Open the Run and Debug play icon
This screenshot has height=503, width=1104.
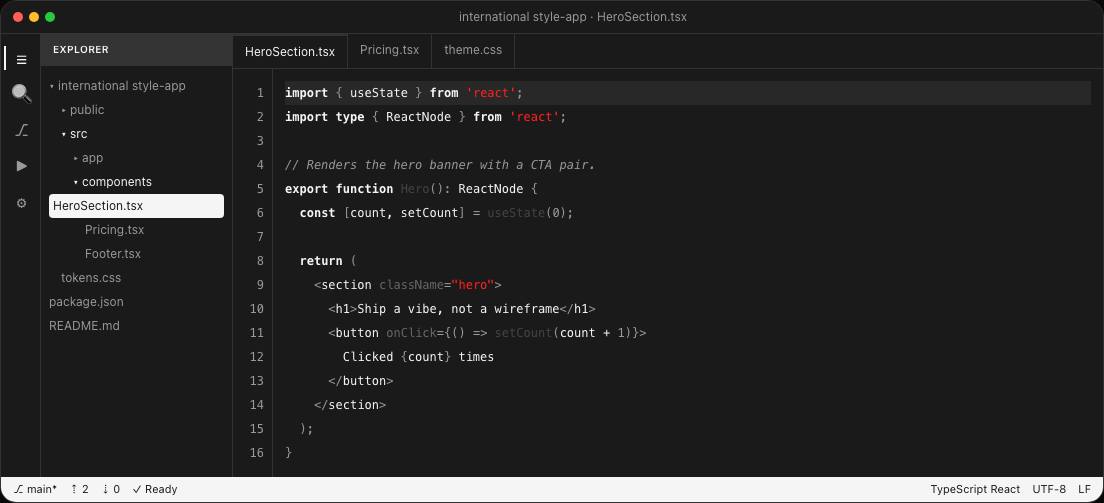point(21,166)
